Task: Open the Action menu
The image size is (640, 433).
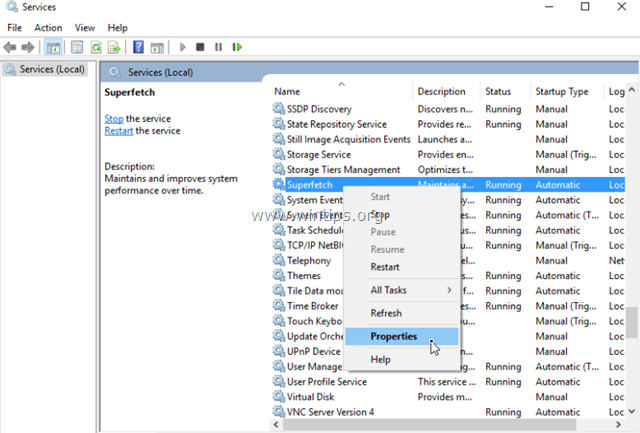Action: click(x=48, y=28)
